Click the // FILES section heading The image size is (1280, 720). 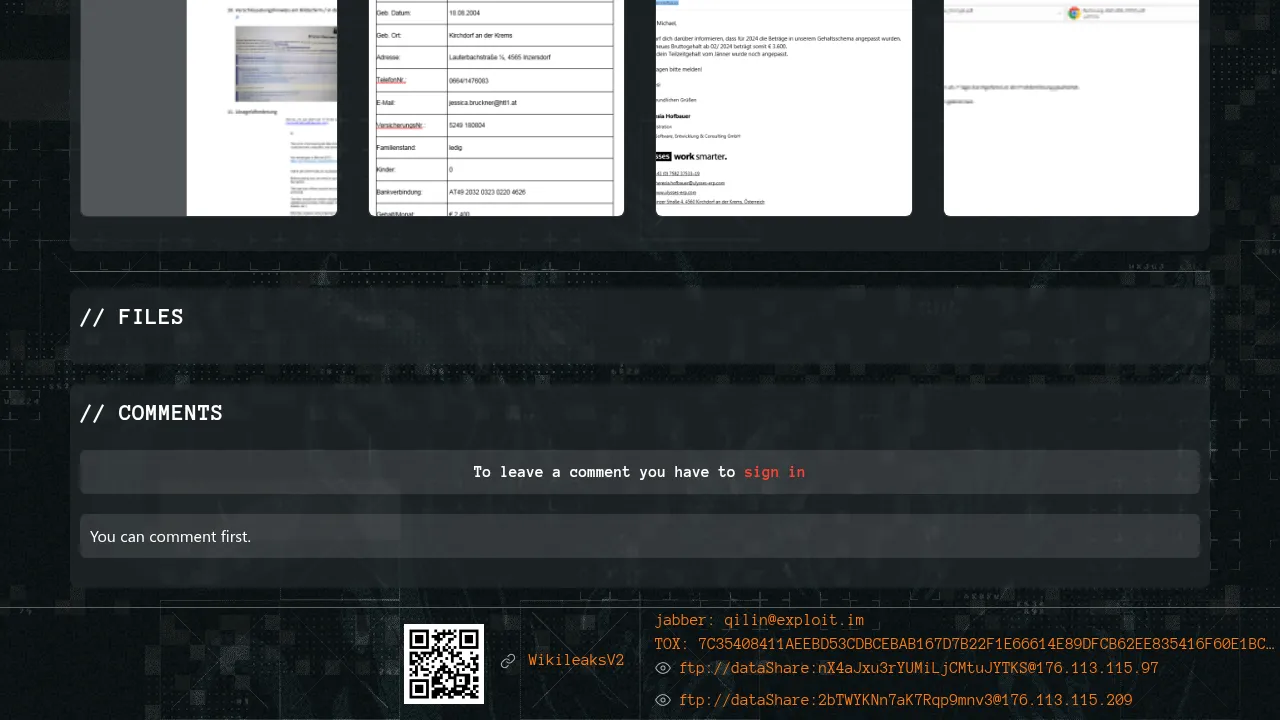(131, 317)
